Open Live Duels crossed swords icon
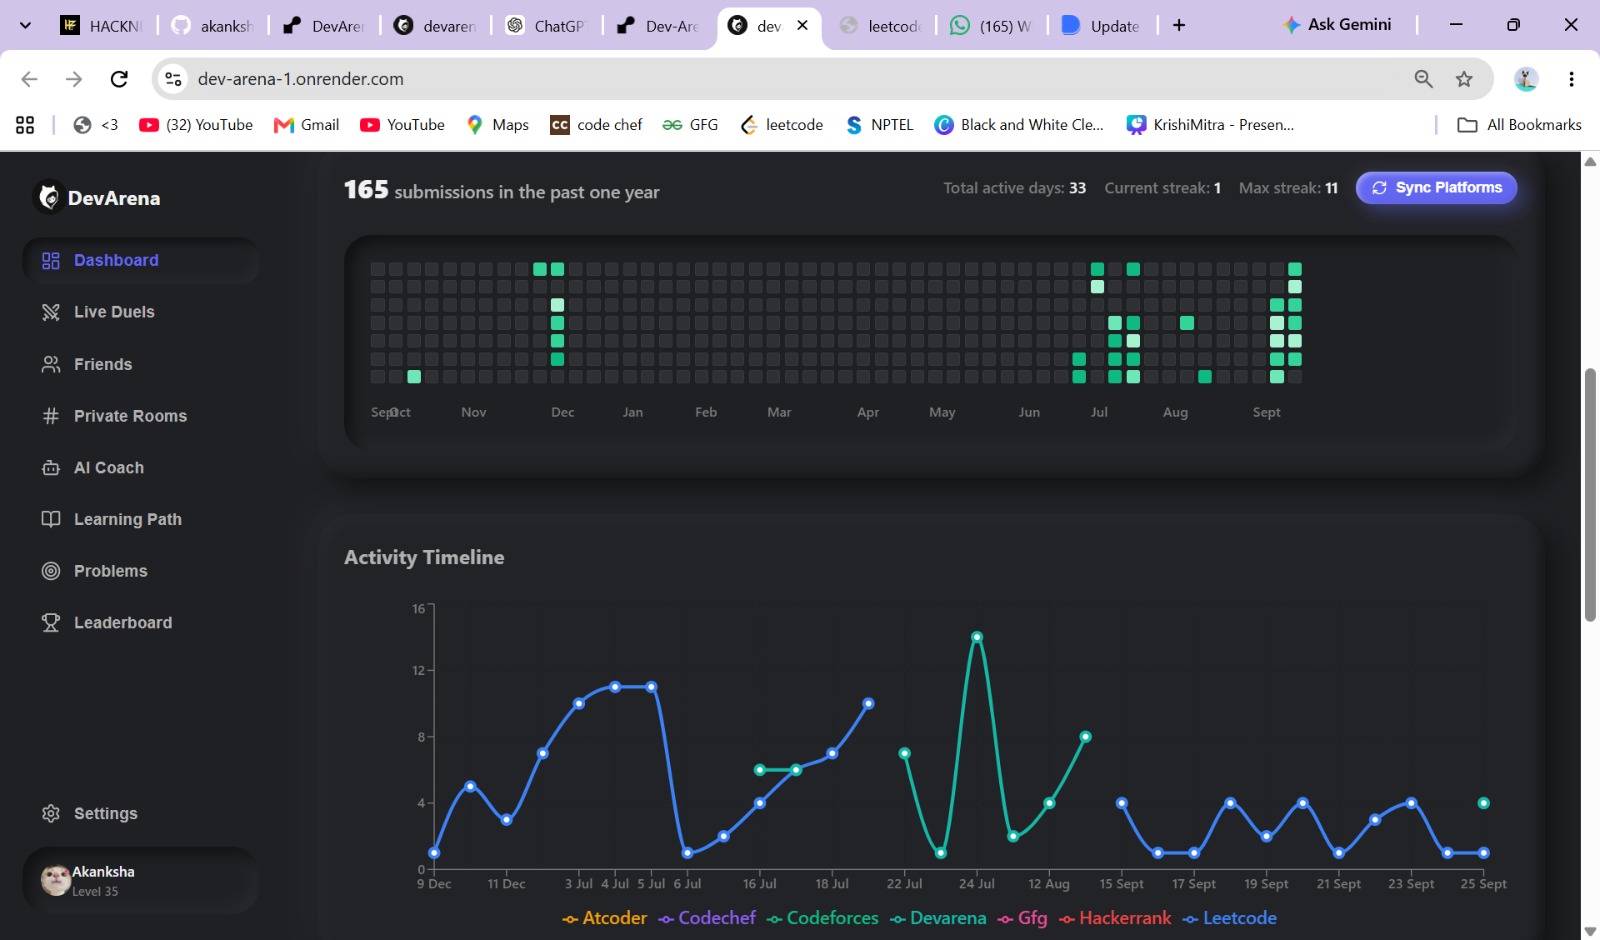This screenshot has height=940, width=1600. [51, 312]
